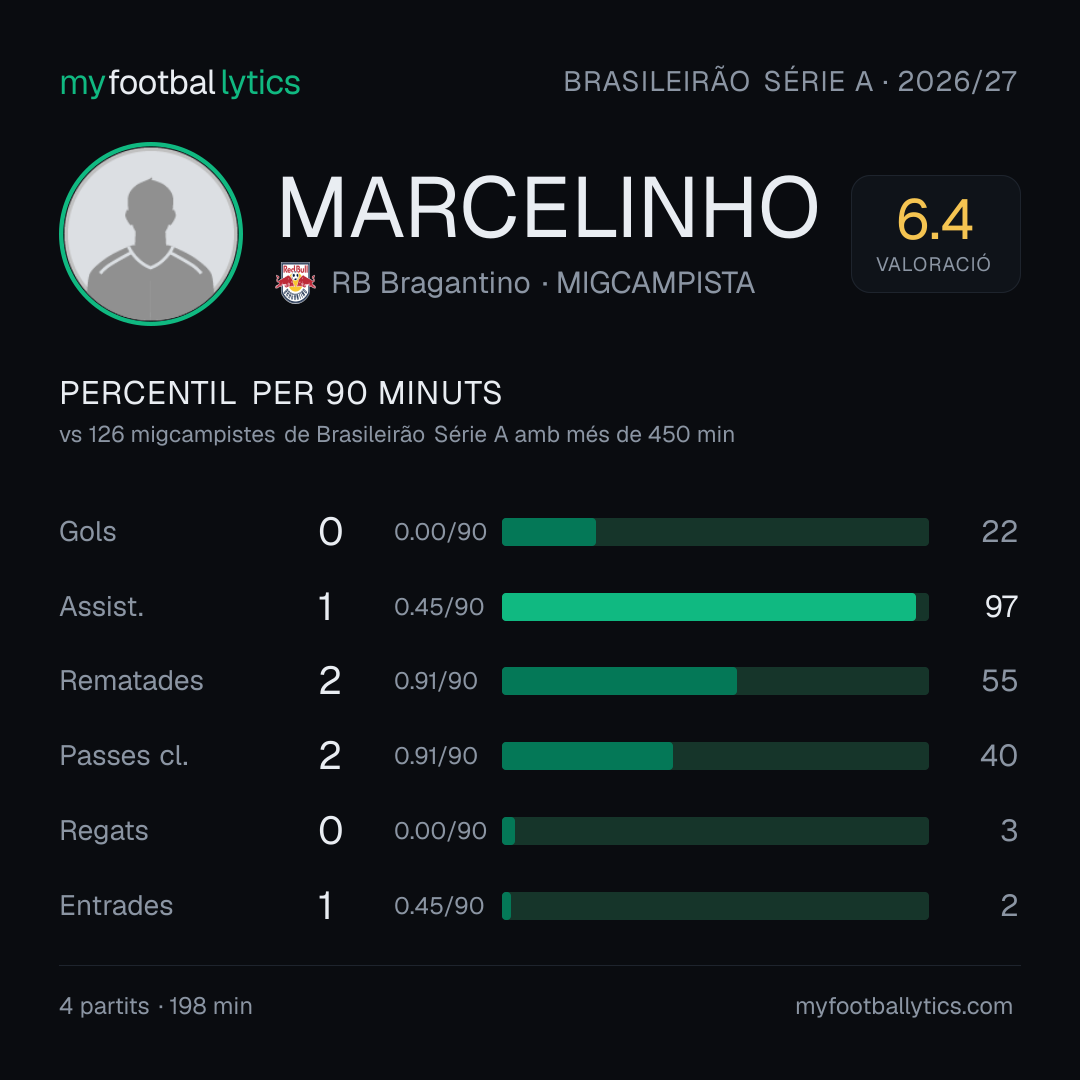1080x1080 pixels.
Task: Click the Brasileirão Série A 2026/27 label
Action: [x=790, y=81]
